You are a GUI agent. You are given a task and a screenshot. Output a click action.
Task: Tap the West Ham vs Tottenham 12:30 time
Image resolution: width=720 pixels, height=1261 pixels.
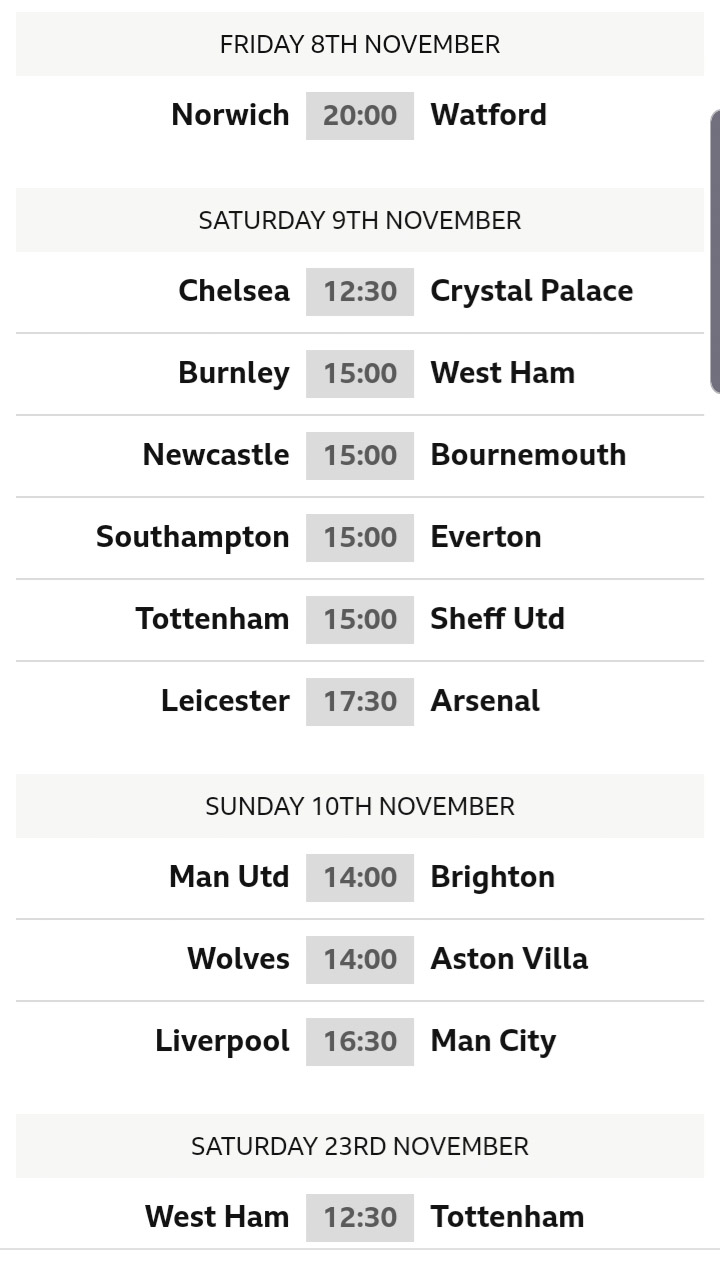click(x=360, y=1217)
